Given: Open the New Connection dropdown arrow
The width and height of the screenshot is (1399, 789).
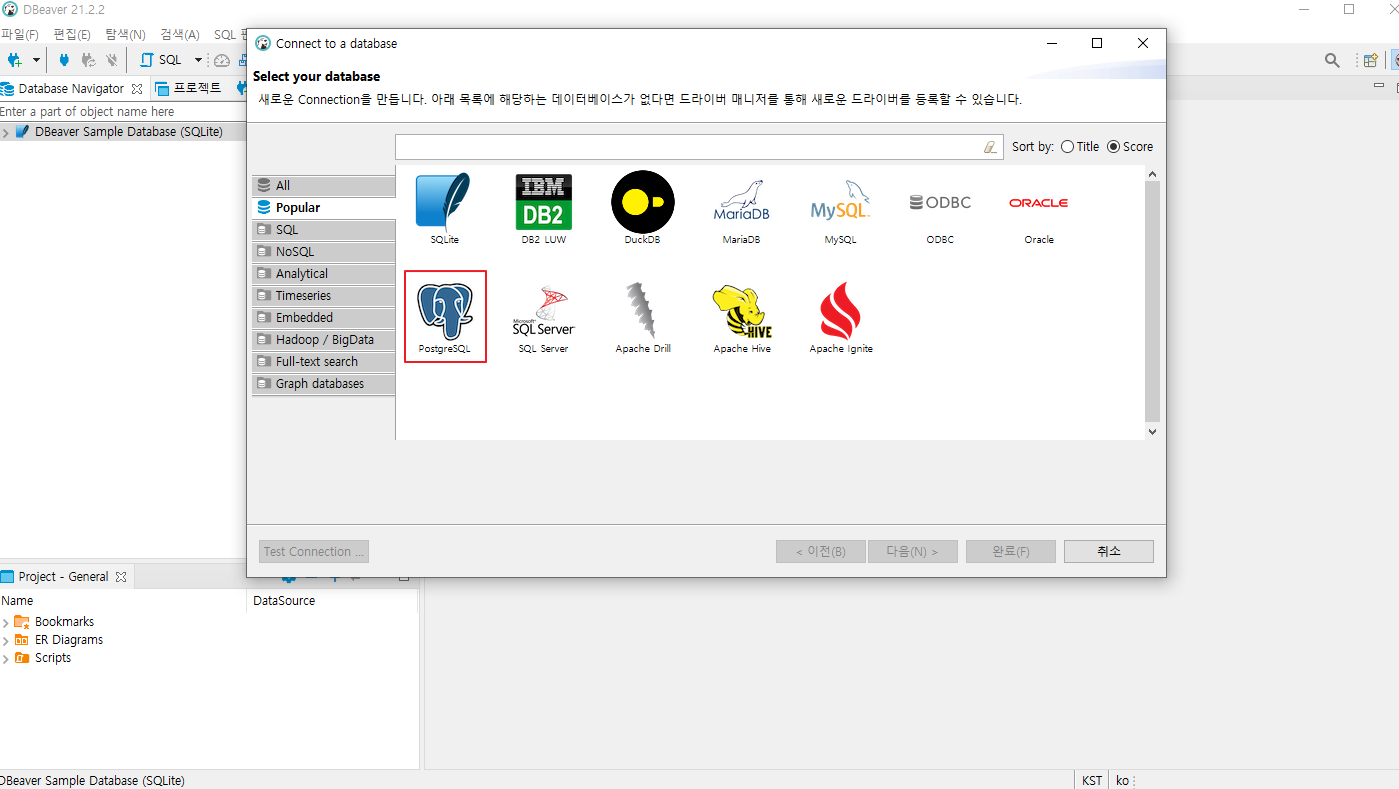Looking at the screenshot, I should point(36,60).
